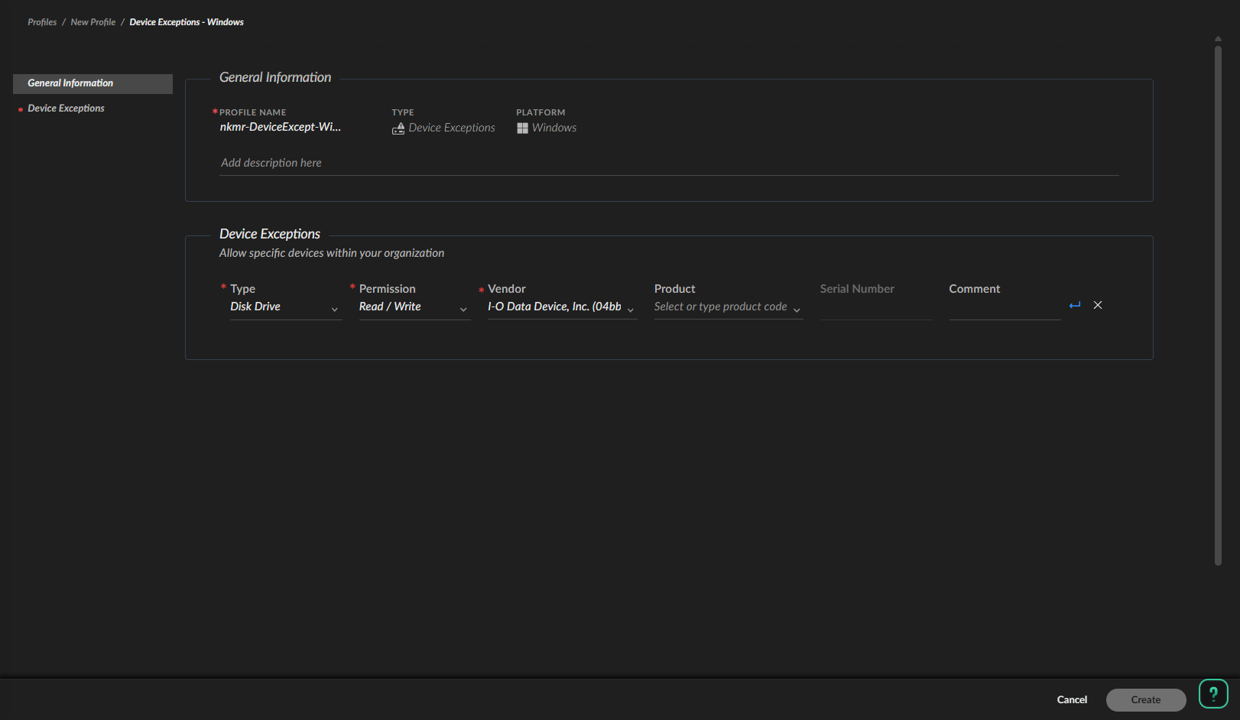This screenshot has height=720, width=1240.
Task: Expand the Type dropdown showing Disk Drive
Action: [x=285, y=307]
